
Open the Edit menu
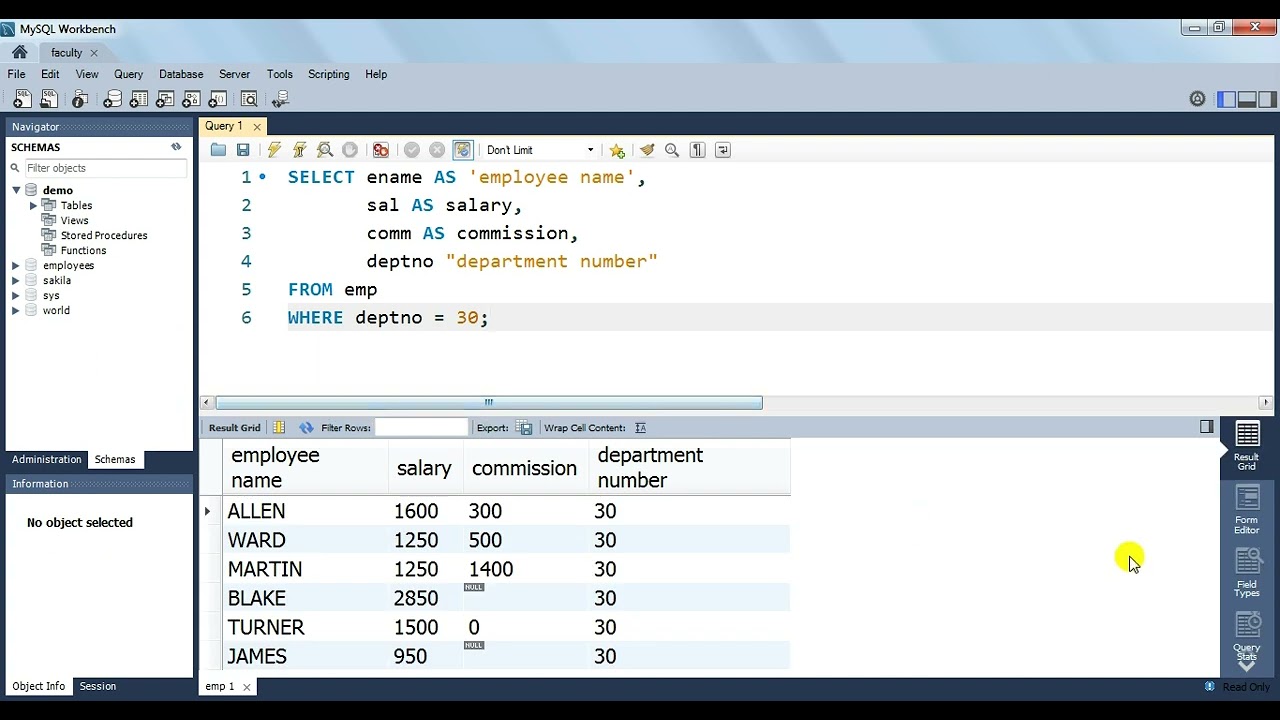[x=50, y=74]
